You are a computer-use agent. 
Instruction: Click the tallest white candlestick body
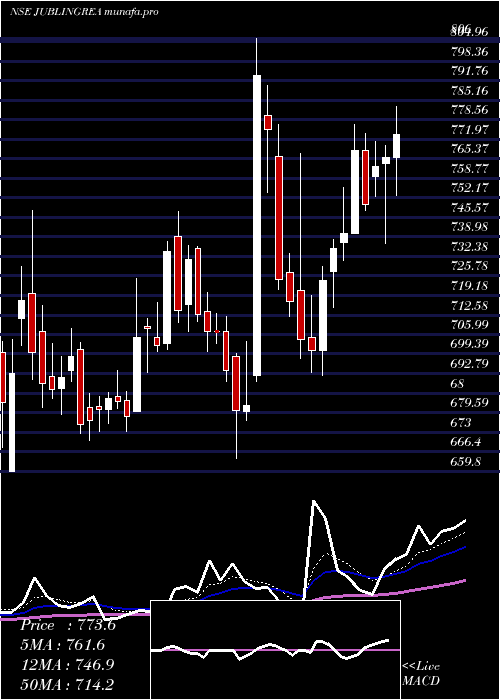point(257,225)
